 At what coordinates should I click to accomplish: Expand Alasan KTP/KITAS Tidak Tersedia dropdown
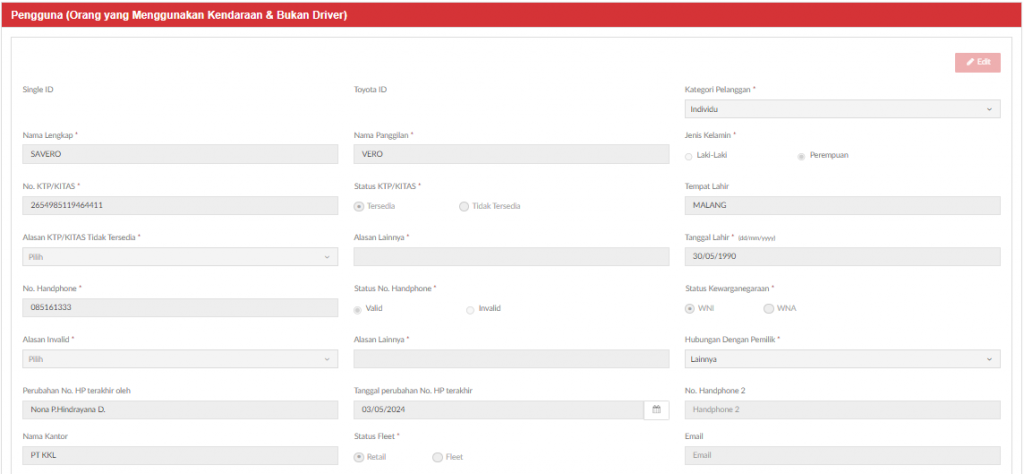(180, 257)
